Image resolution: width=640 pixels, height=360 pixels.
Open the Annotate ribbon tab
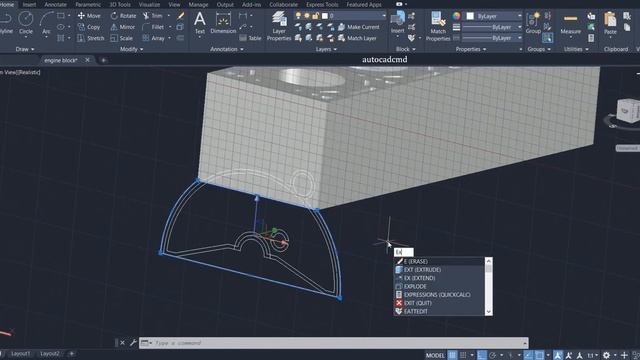pos(55,4)
